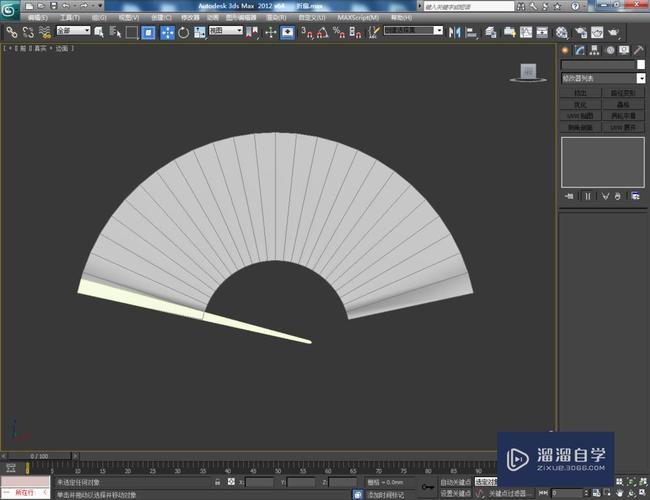Click the Render Production teapot icon
650x500 pixels.
click(614, 32)
